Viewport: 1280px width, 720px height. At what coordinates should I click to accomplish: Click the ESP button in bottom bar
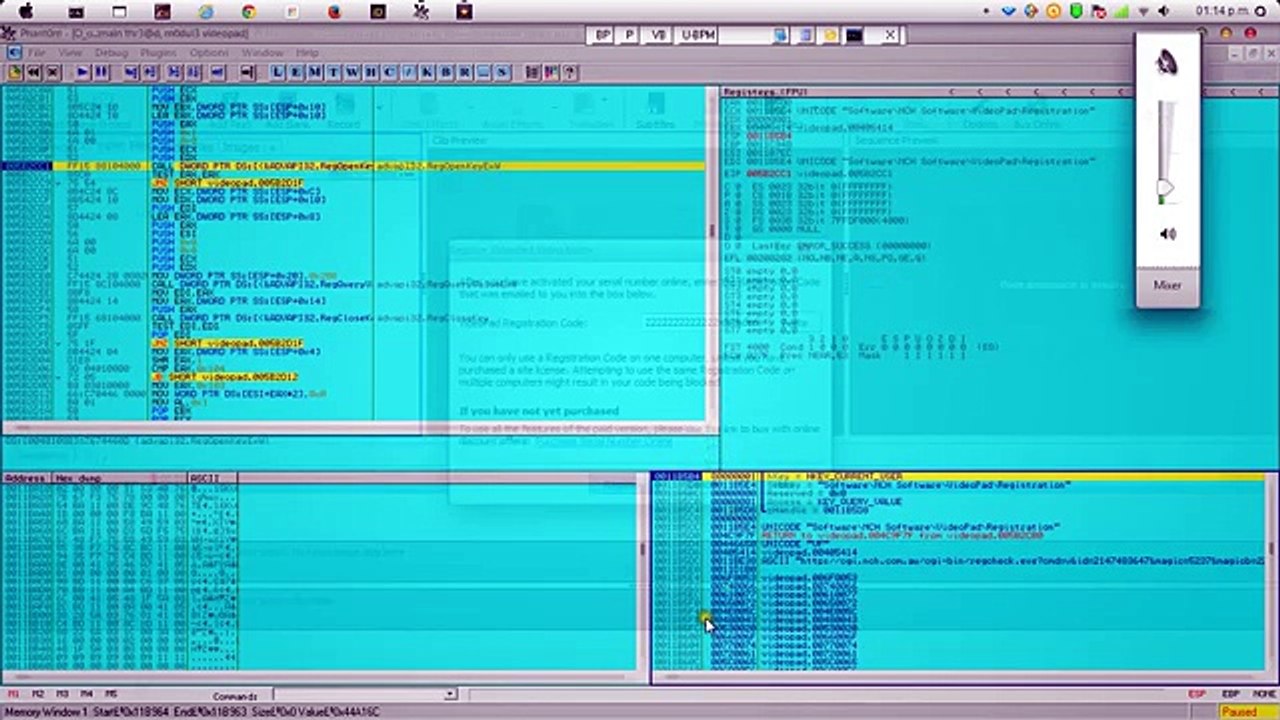[x=1196, y=694]
